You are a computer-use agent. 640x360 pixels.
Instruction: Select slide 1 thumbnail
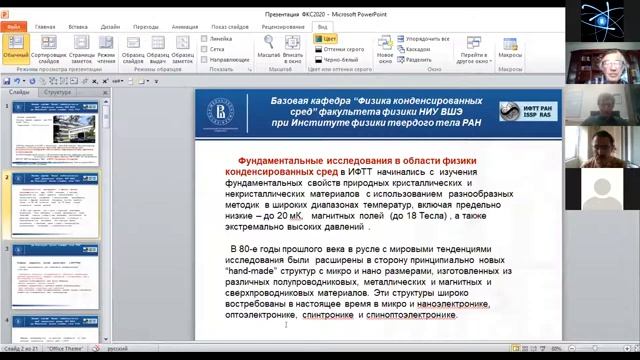tap(55, 133)
